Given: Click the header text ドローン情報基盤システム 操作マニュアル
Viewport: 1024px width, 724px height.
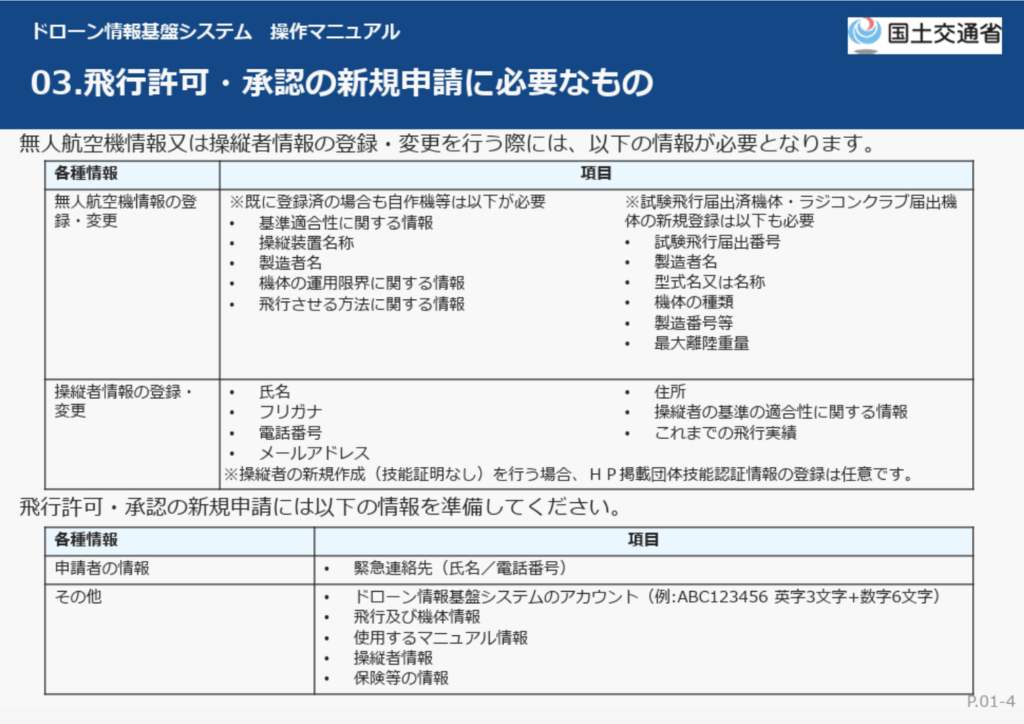Looking at the screenshot, I should click(x=215, y=31).
